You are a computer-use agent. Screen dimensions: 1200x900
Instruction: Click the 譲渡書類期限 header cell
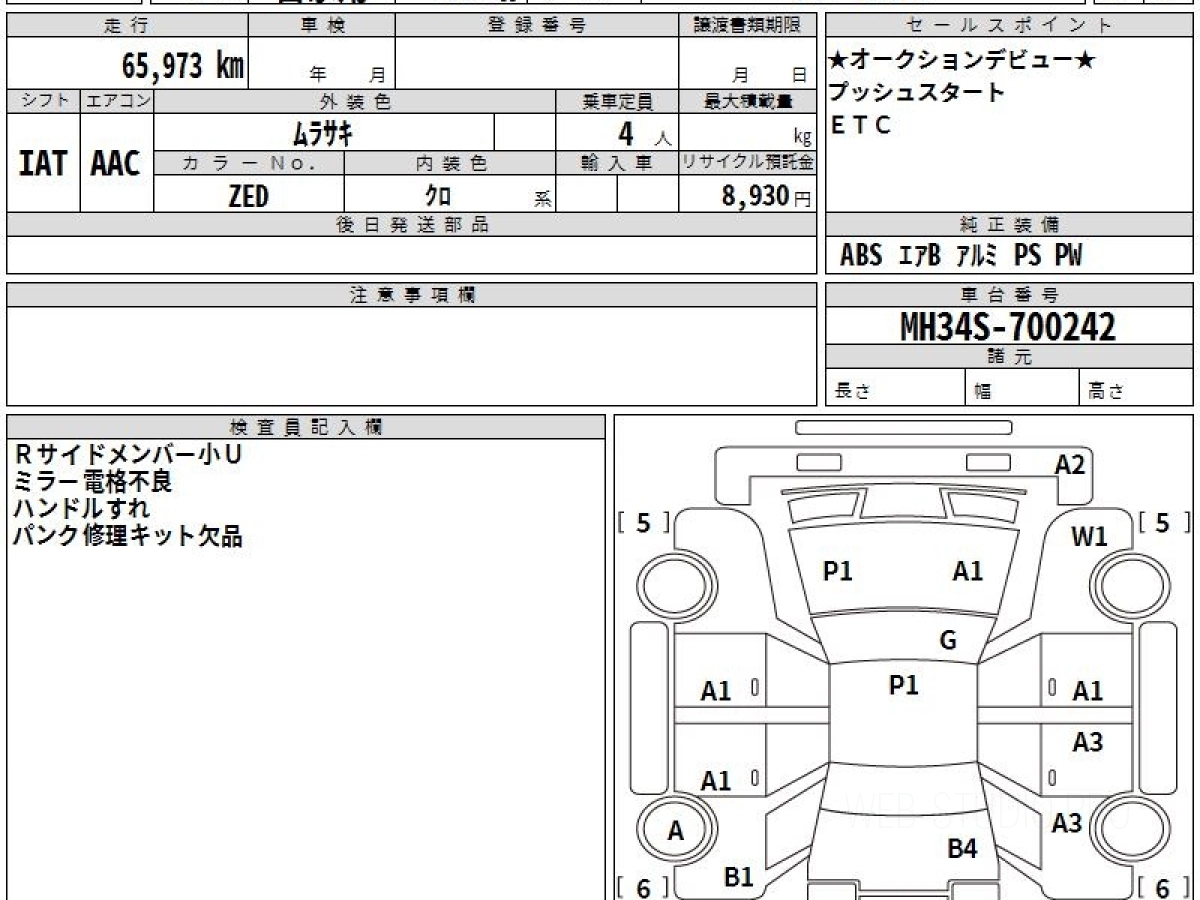(747, 26)
